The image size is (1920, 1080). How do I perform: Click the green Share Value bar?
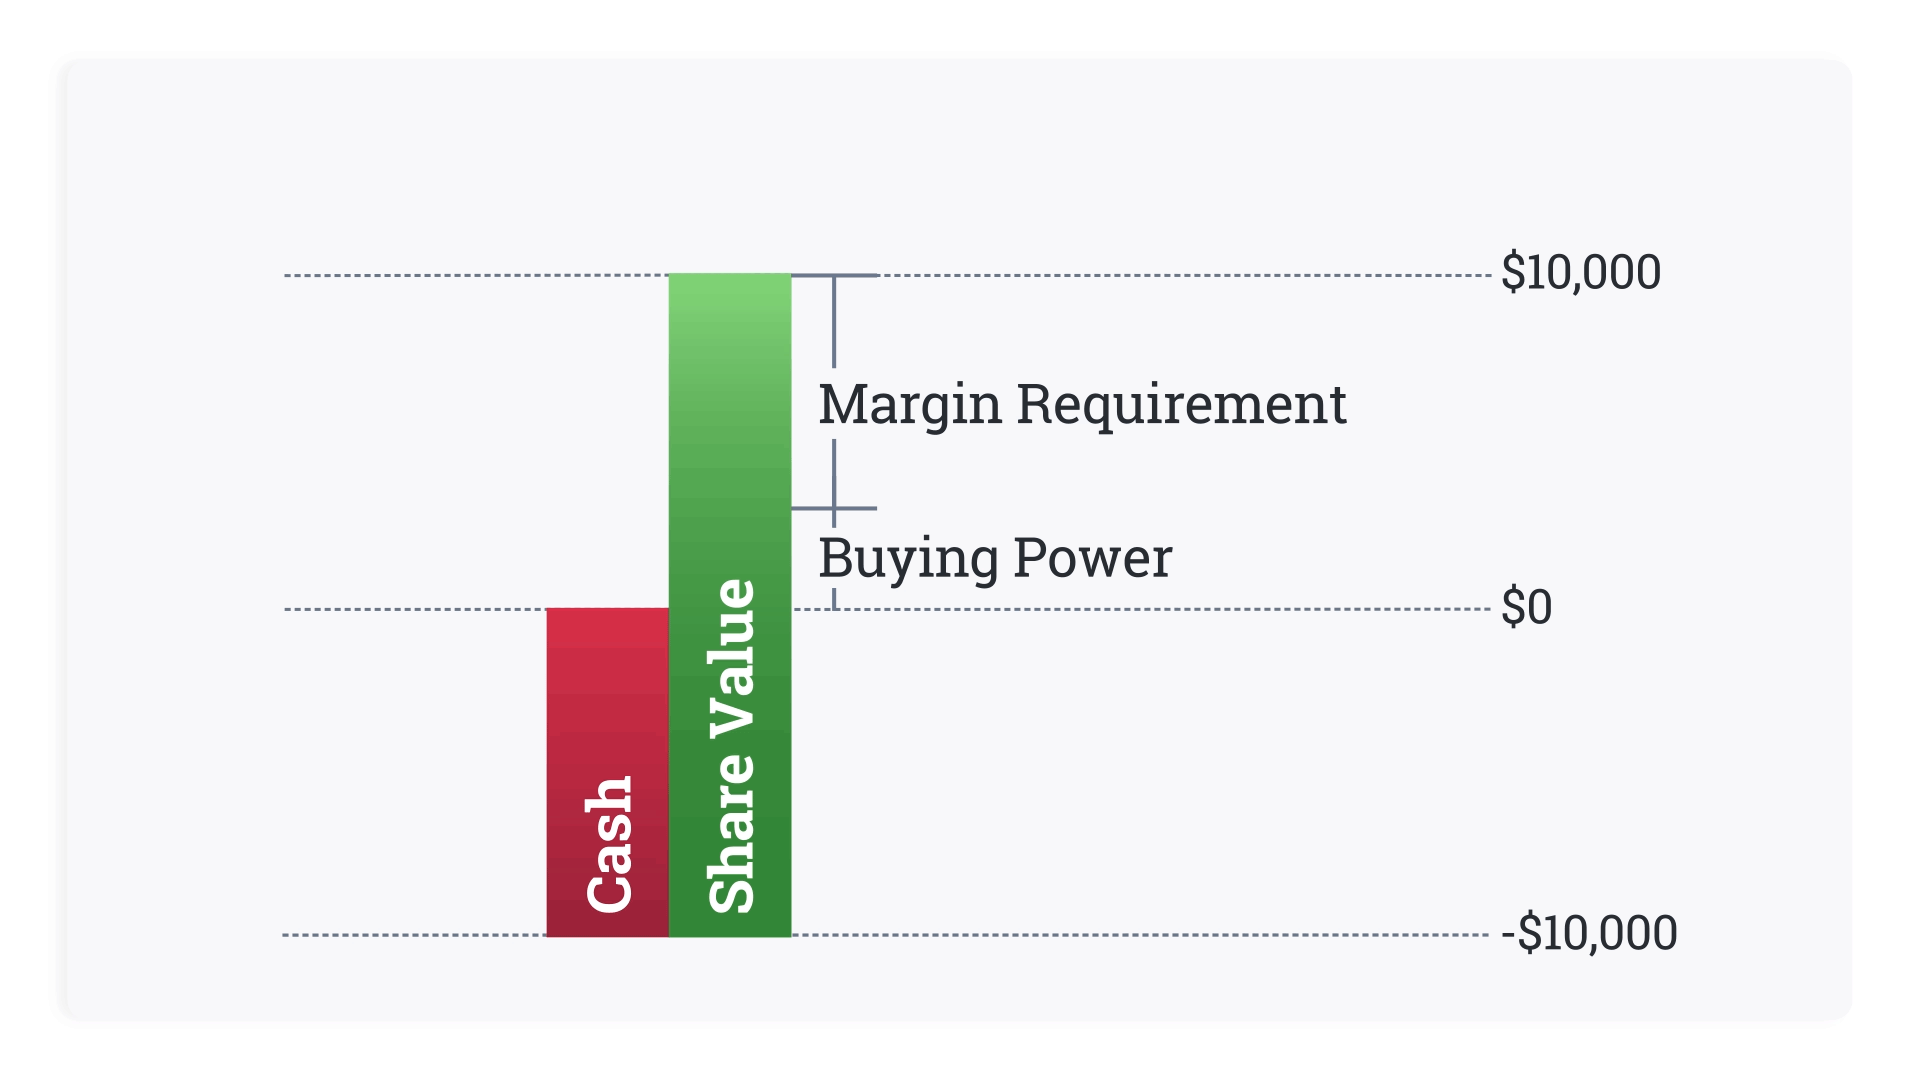730,450
